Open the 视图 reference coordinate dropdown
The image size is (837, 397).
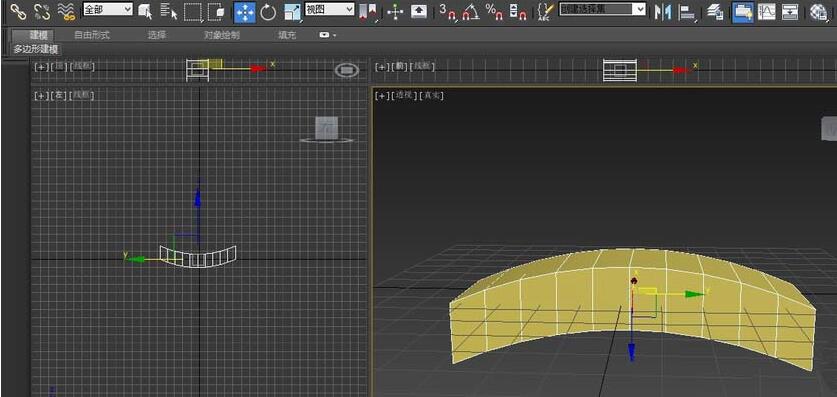point(329,9)
